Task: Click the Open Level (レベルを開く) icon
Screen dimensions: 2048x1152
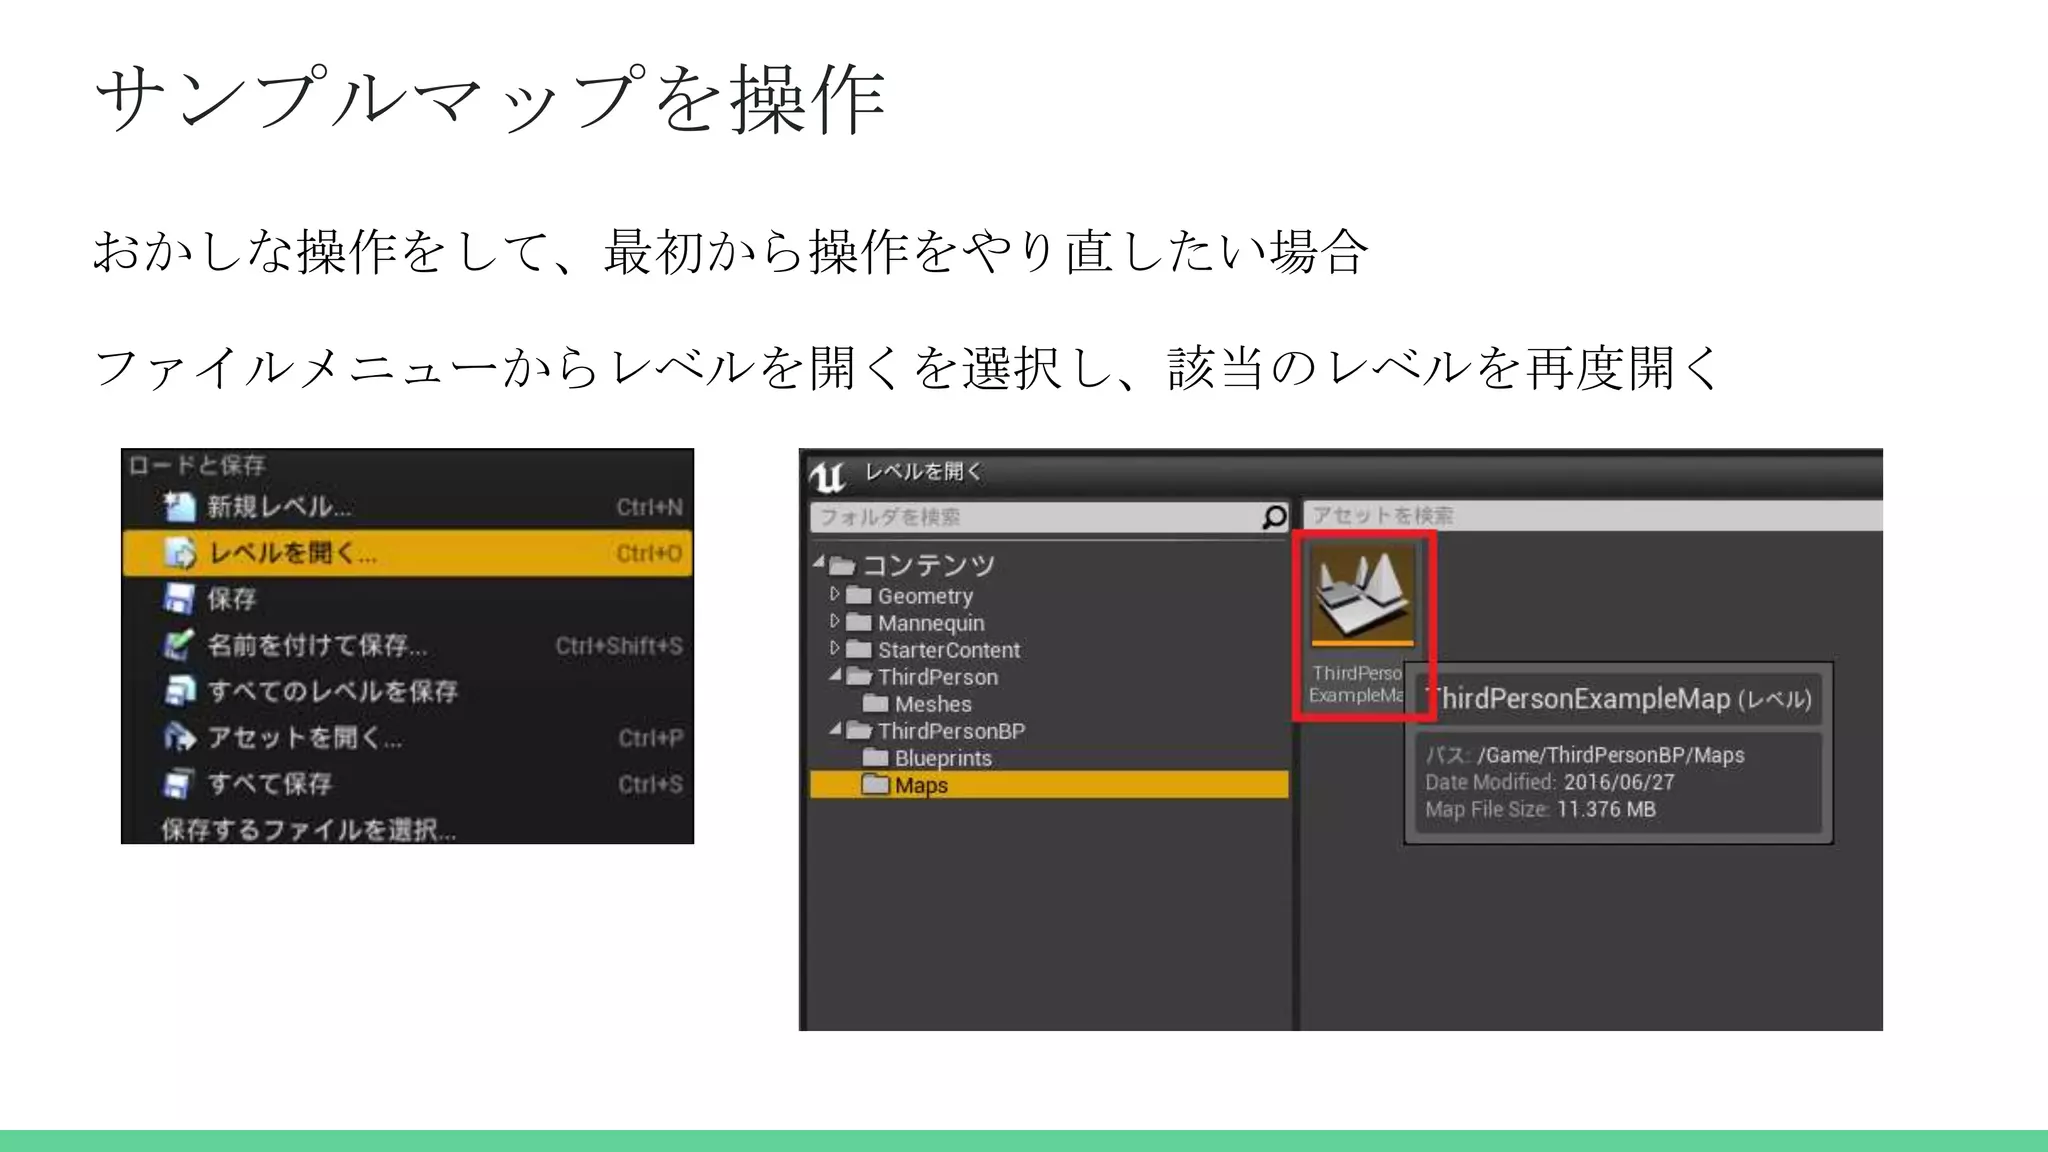Action: tap(180, 553)
